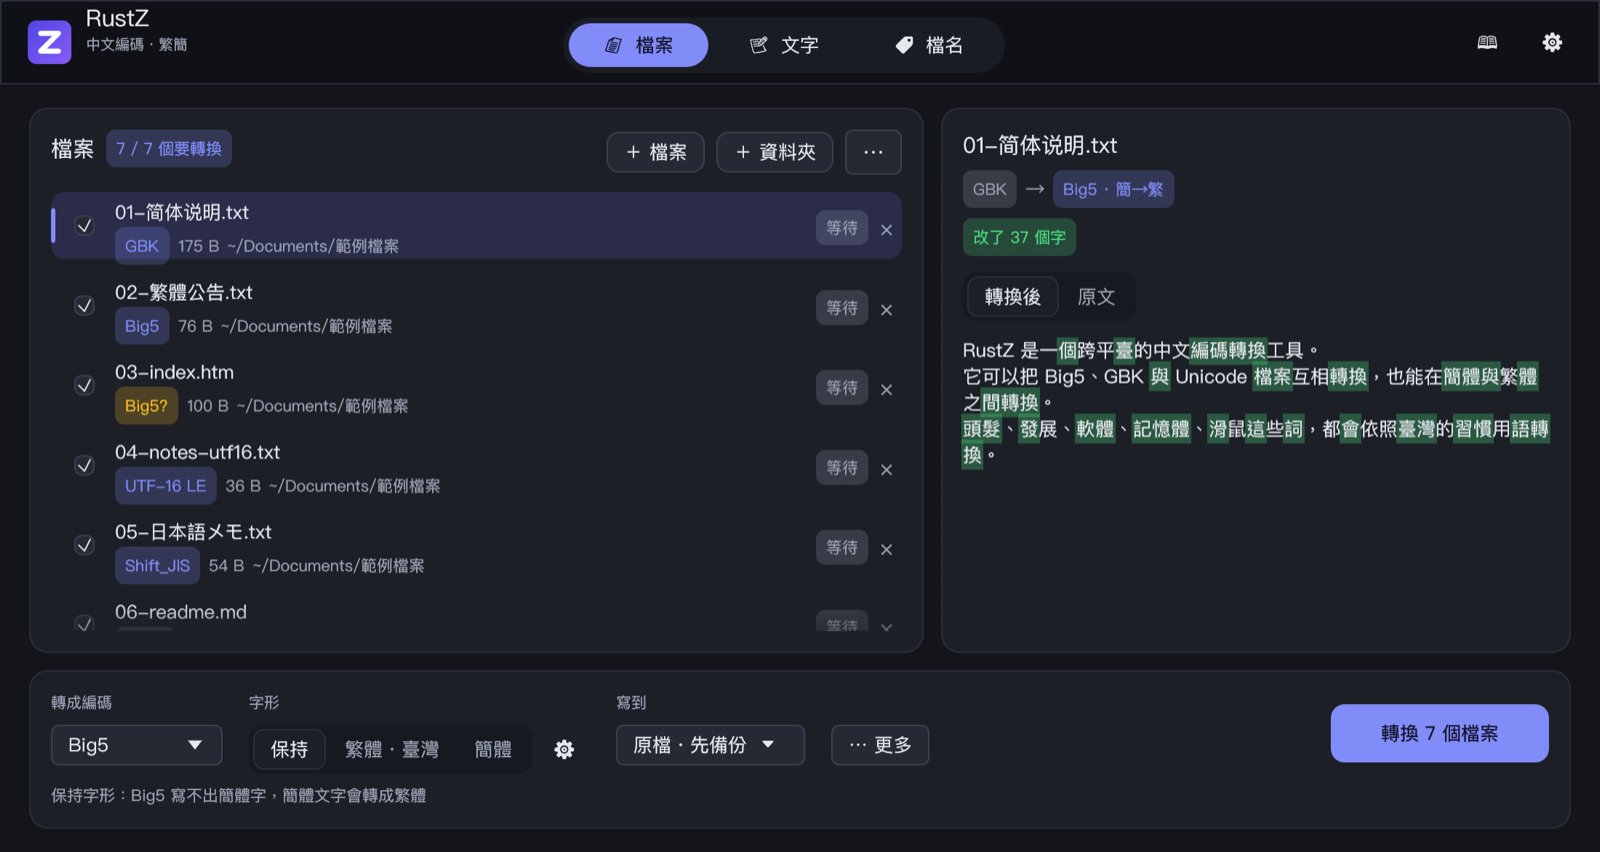This screenshot has width=1600, height=852.
Task: Remove 02-繁體公告.txt with its X
Action: click(x=886, y=310)
